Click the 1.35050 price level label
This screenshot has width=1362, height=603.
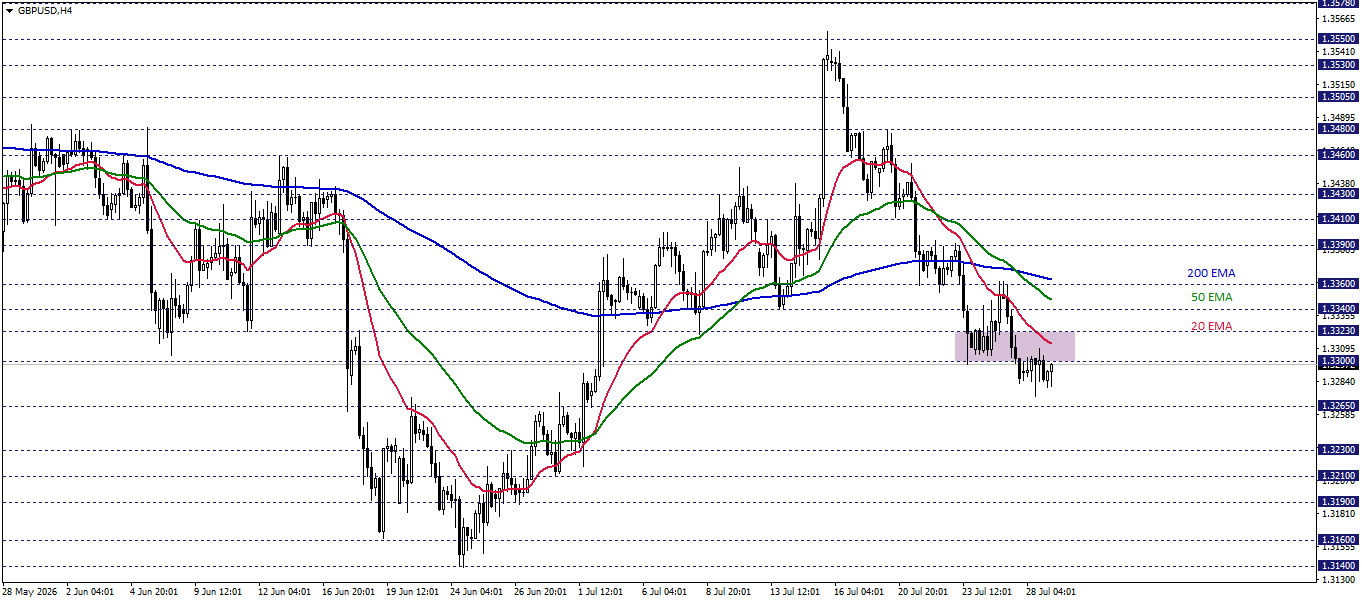[1338, 97]
